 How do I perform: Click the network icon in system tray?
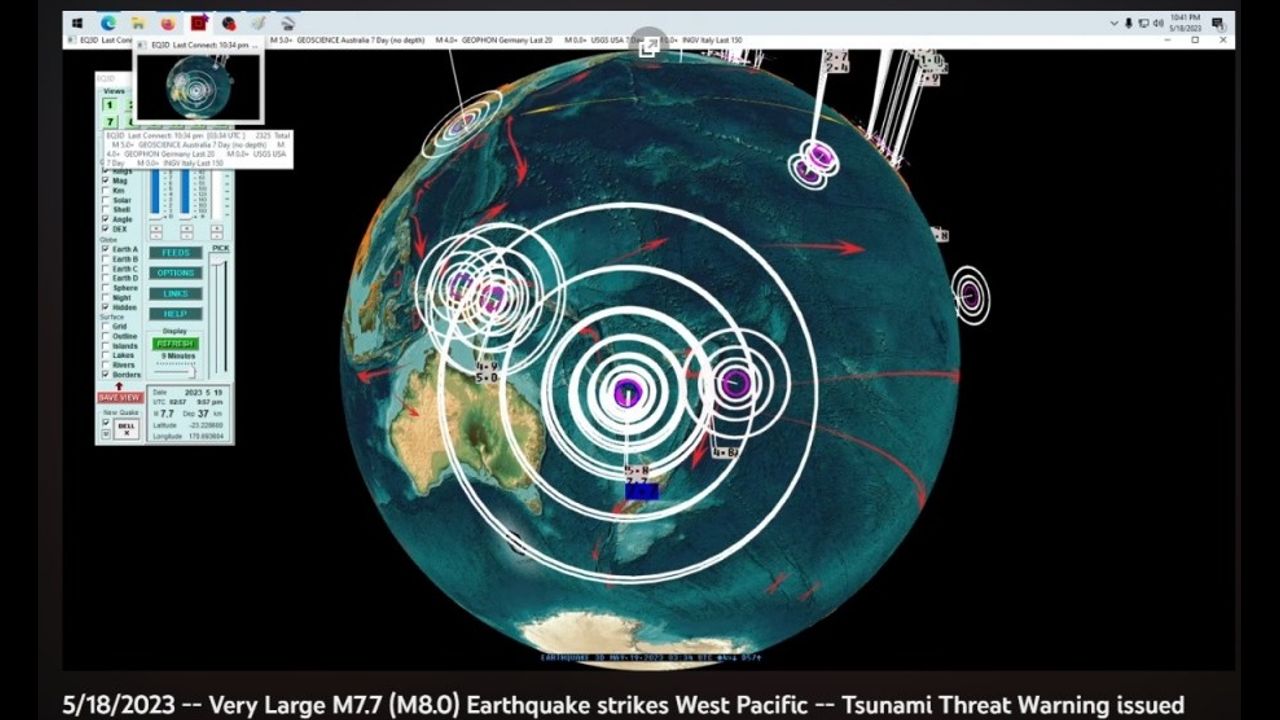click(1143, 23)
